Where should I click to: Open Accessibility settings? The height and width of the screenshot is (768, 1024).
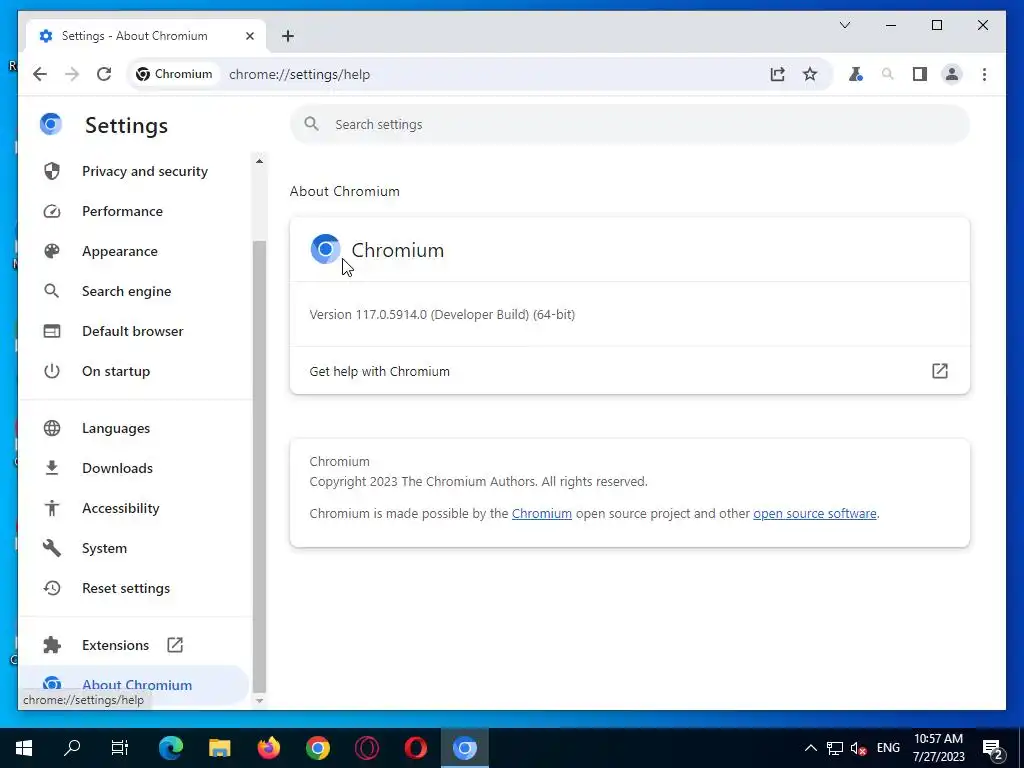[x=135, y=508]
